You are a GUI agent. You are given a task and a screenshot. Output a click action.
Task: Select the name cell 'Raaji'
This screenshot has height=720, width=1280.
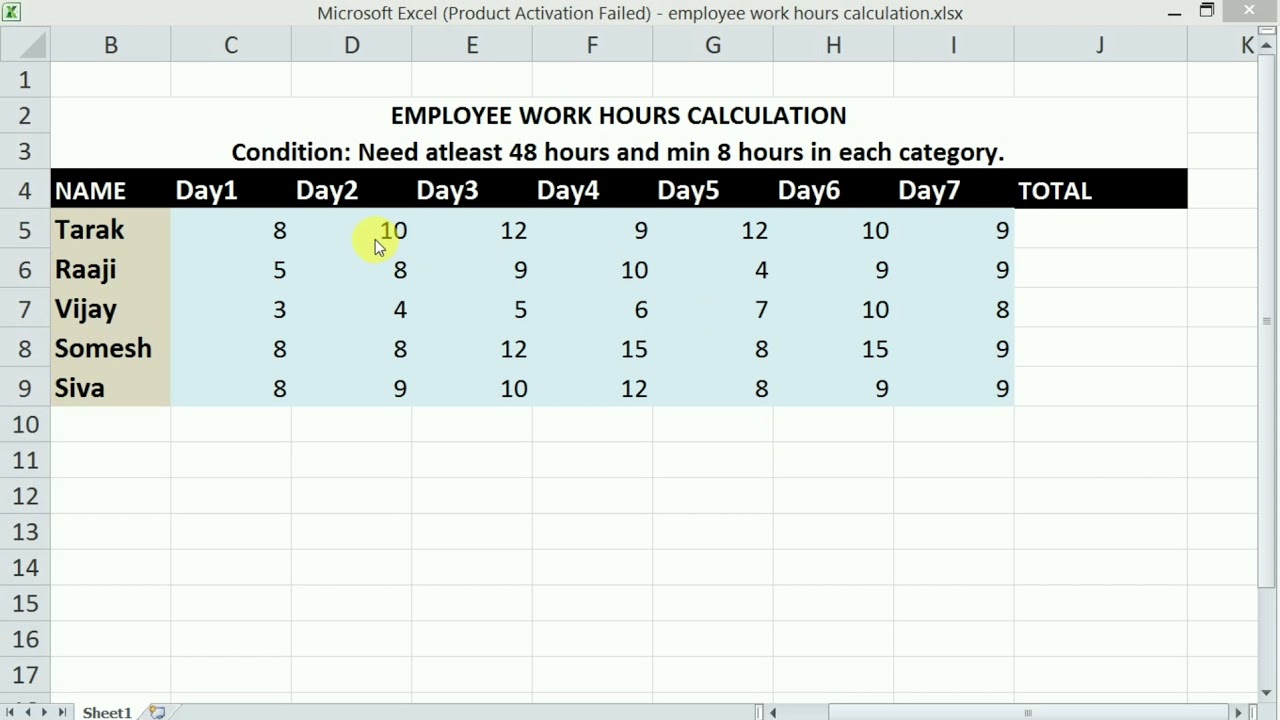(x=110, y=269)
